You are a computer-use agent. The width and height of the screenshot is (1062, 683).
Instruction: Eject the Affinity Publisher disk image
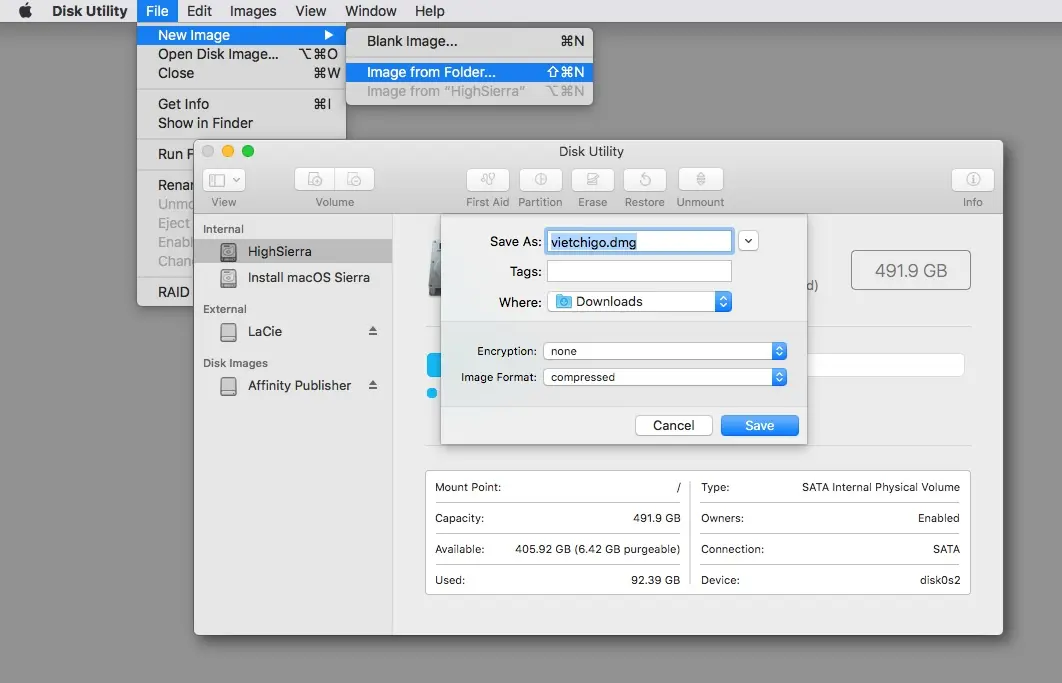click(373, 385)
